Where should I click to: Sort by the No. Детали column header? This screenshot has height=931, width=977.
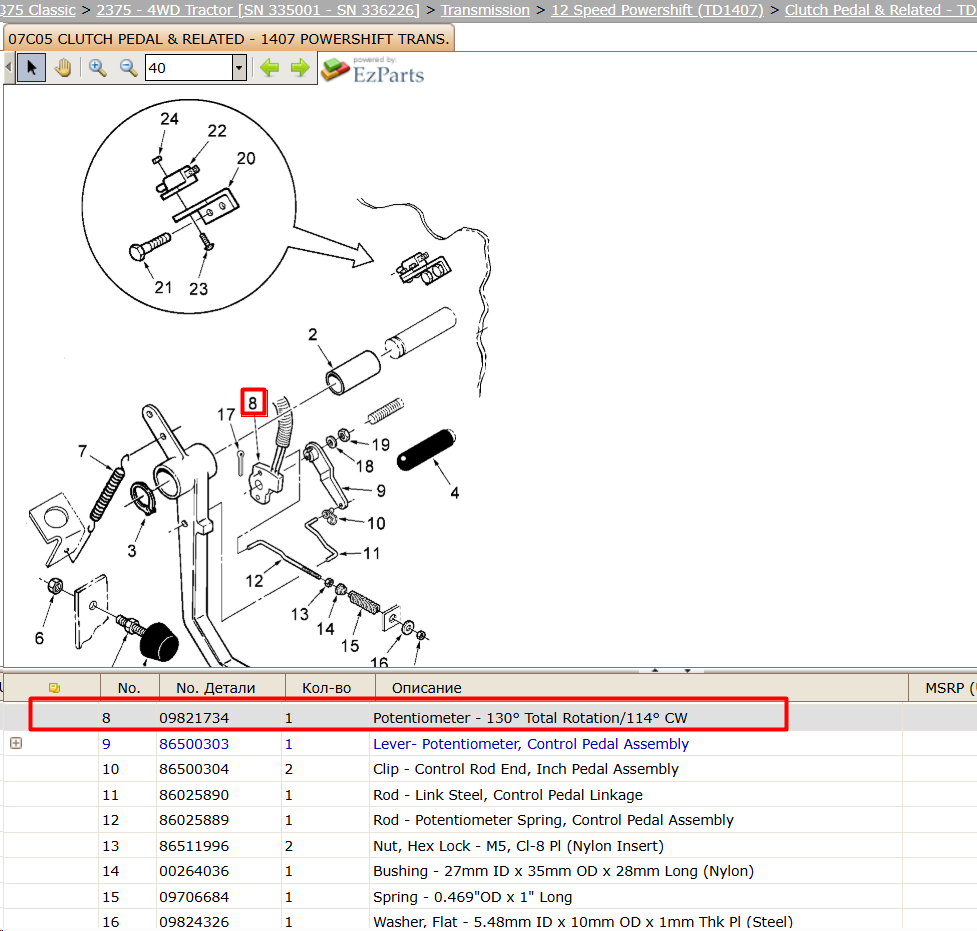pyautogui.click(x=216, y=688)
